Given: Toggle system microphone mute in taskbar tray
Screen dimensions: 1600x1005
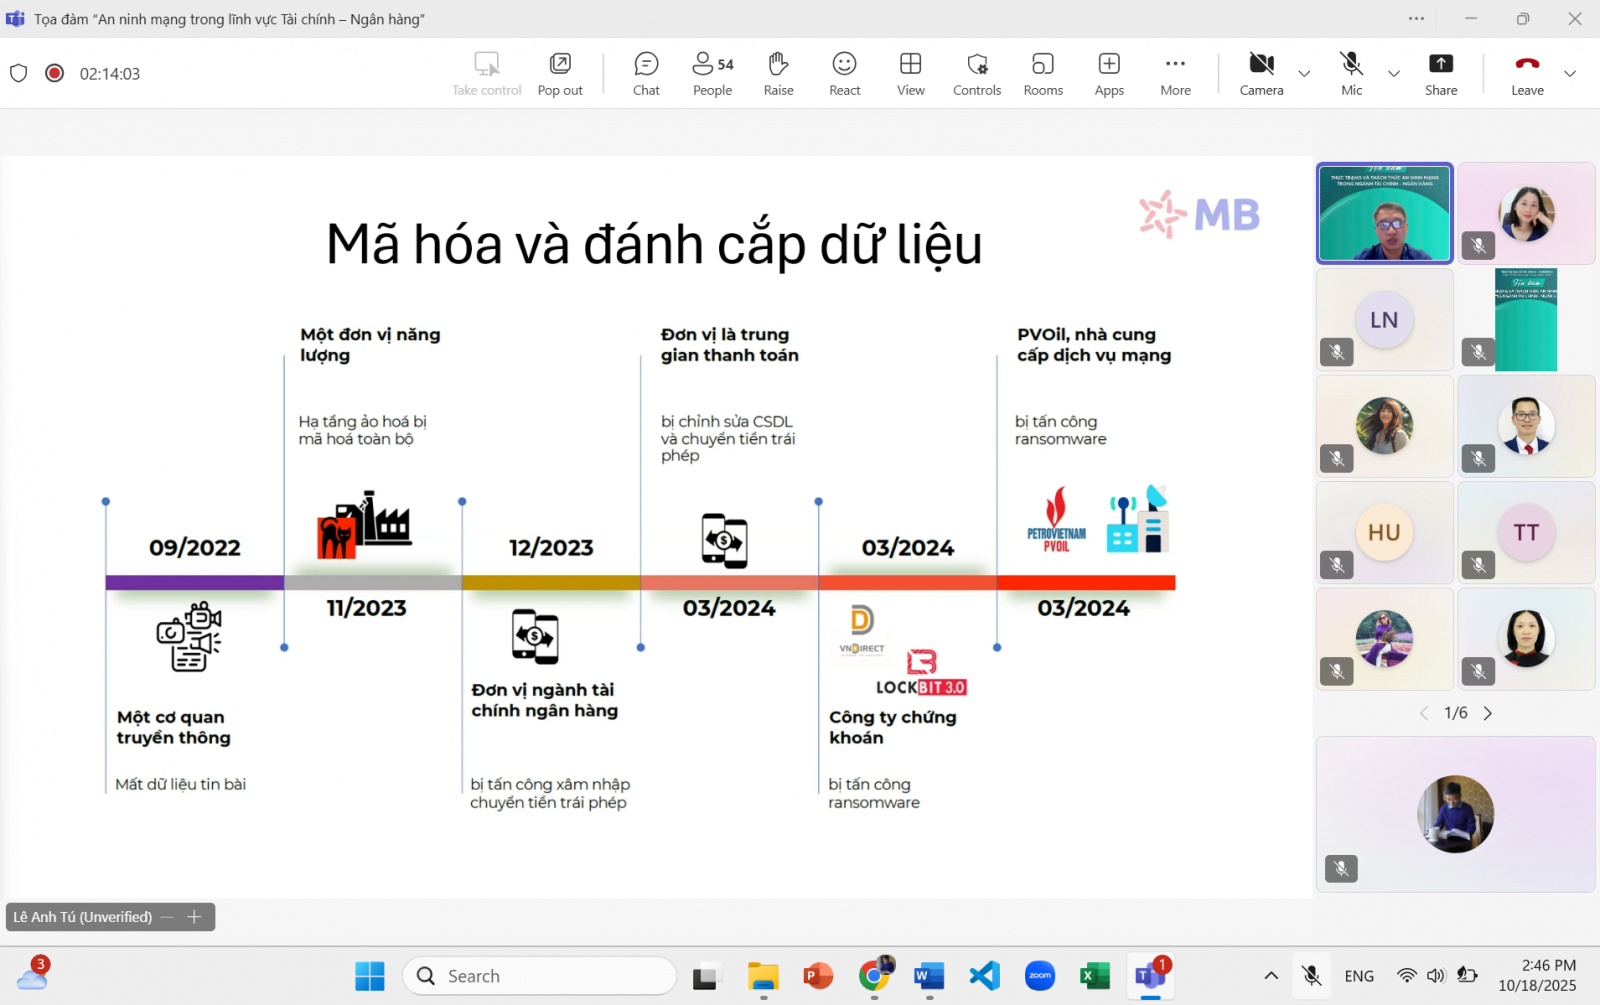Looking at the screenshot, I should pos(1311,976).
